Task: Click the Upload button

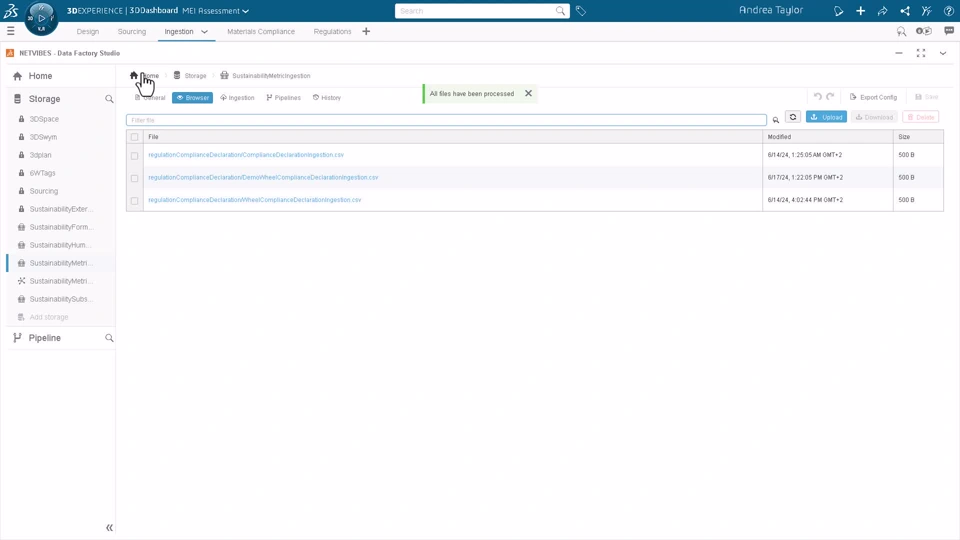Action: [826, 117]
